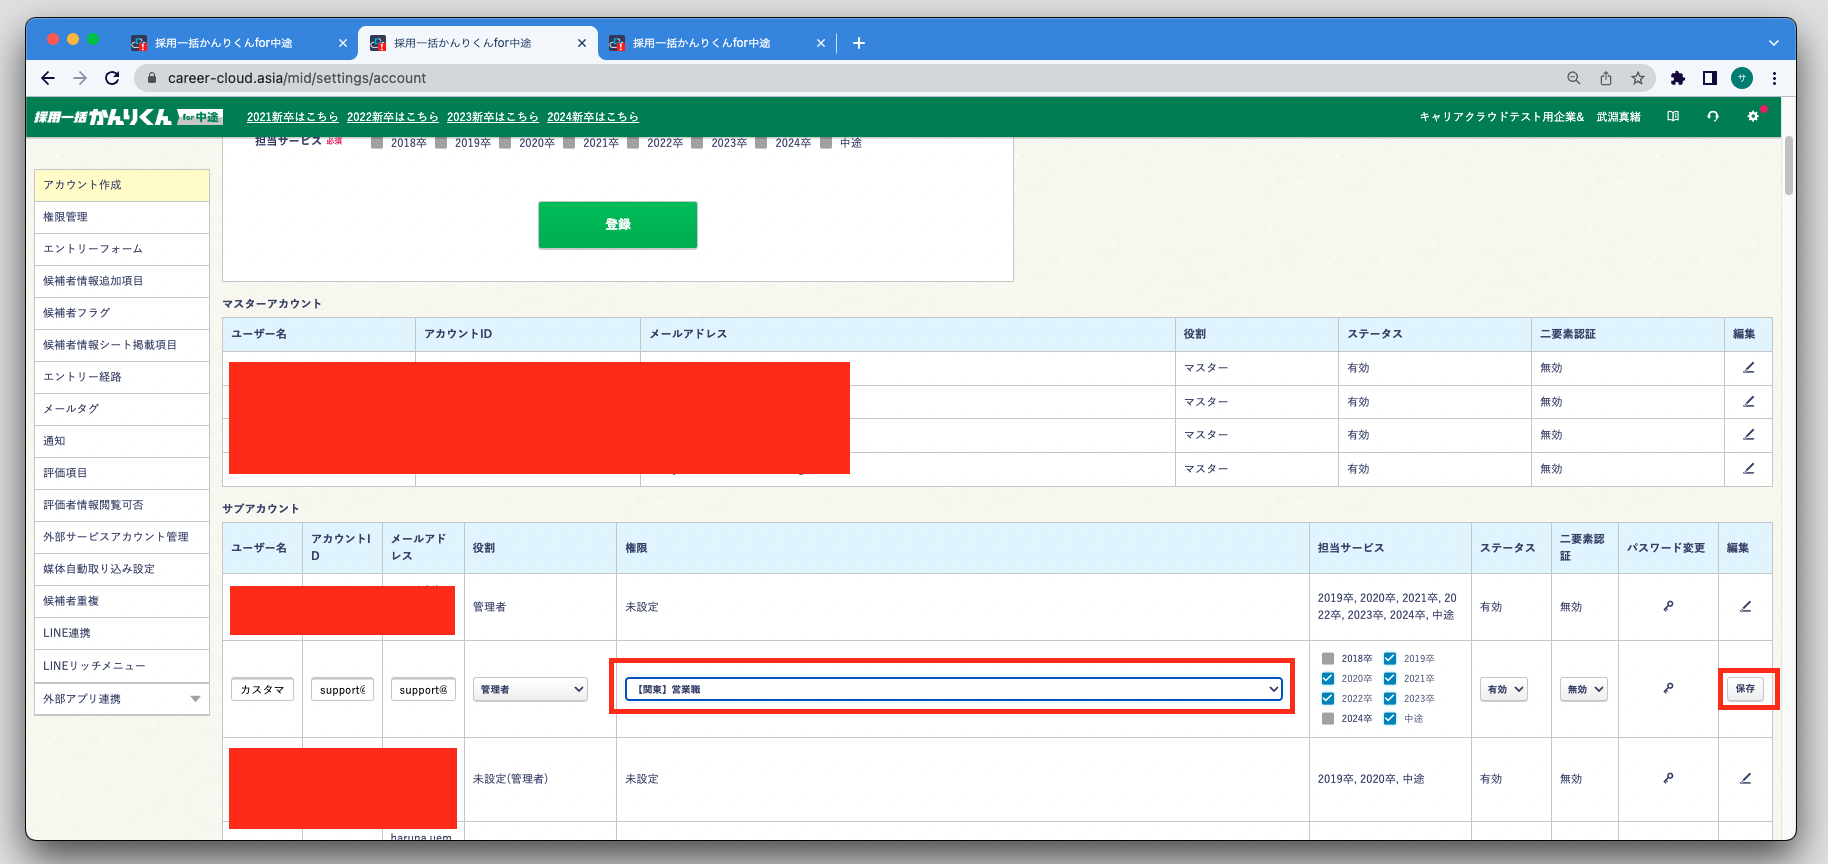Select メールタグ in the sidebar
This screenshot has width=1828, height=864.
pyautogui.click(x=122, y=409)
